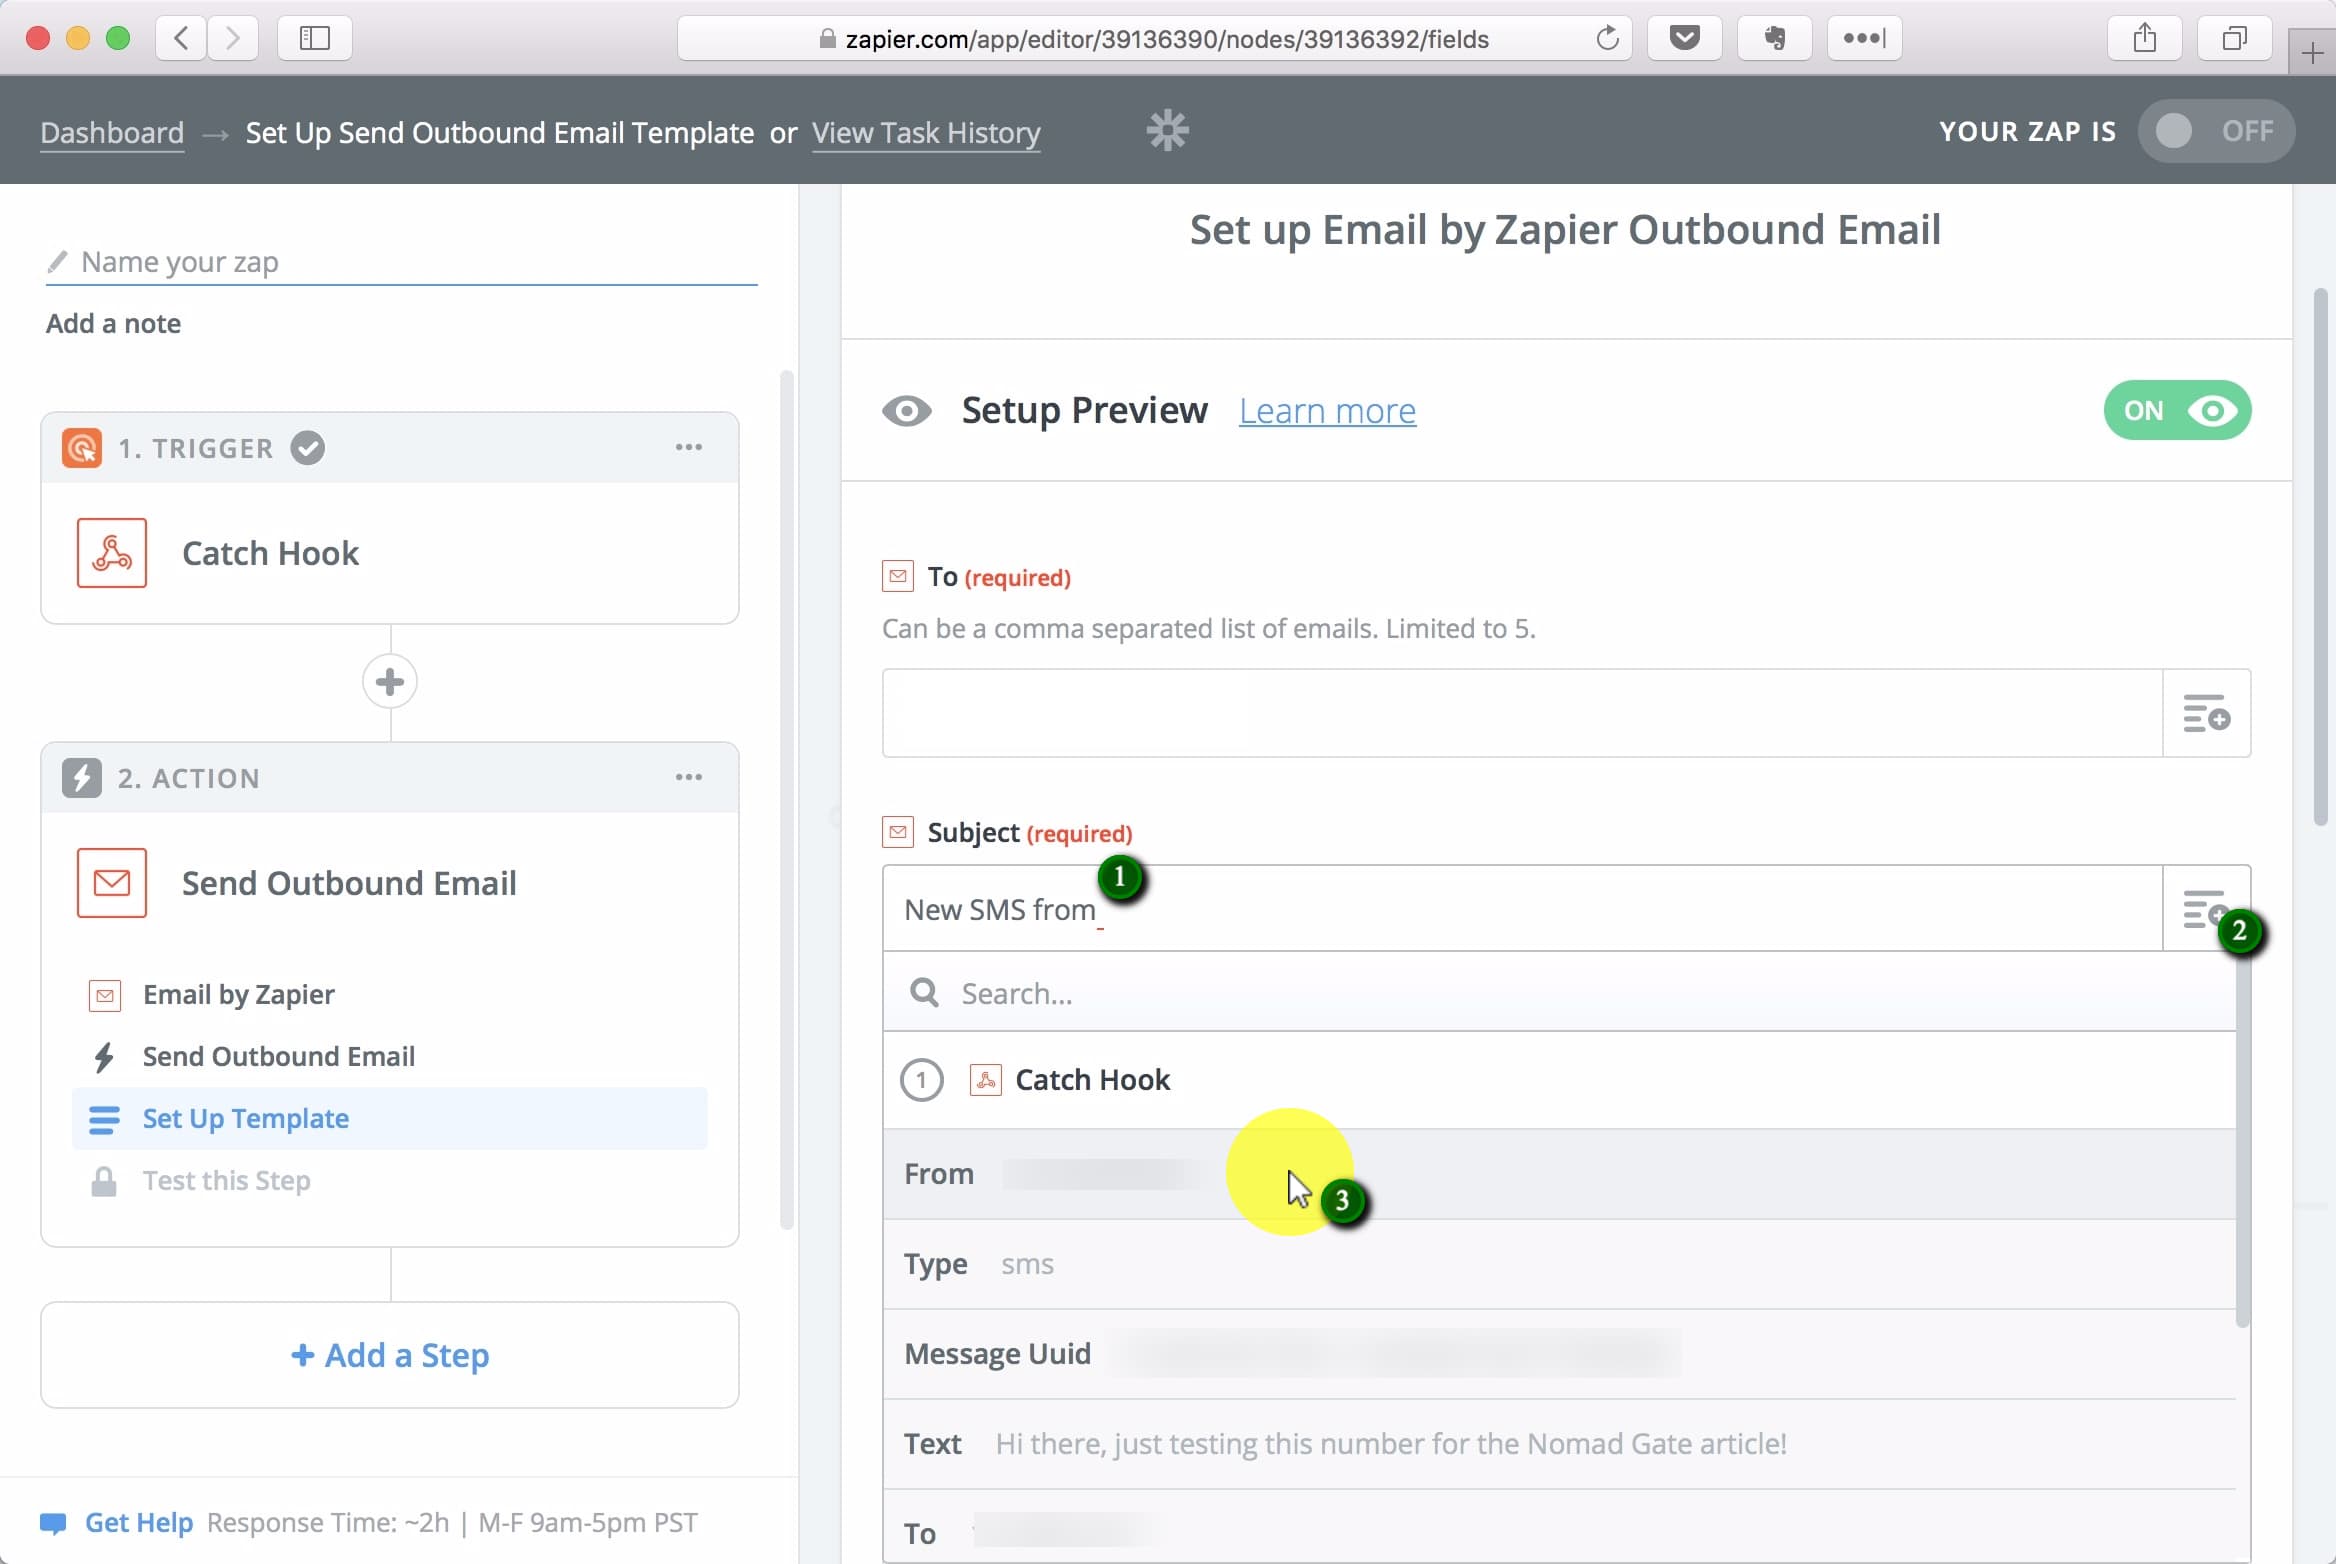Click the Trigger completed checkmark icon
This screenshot has height=1564, width=2336.
[x=308, y=448]
